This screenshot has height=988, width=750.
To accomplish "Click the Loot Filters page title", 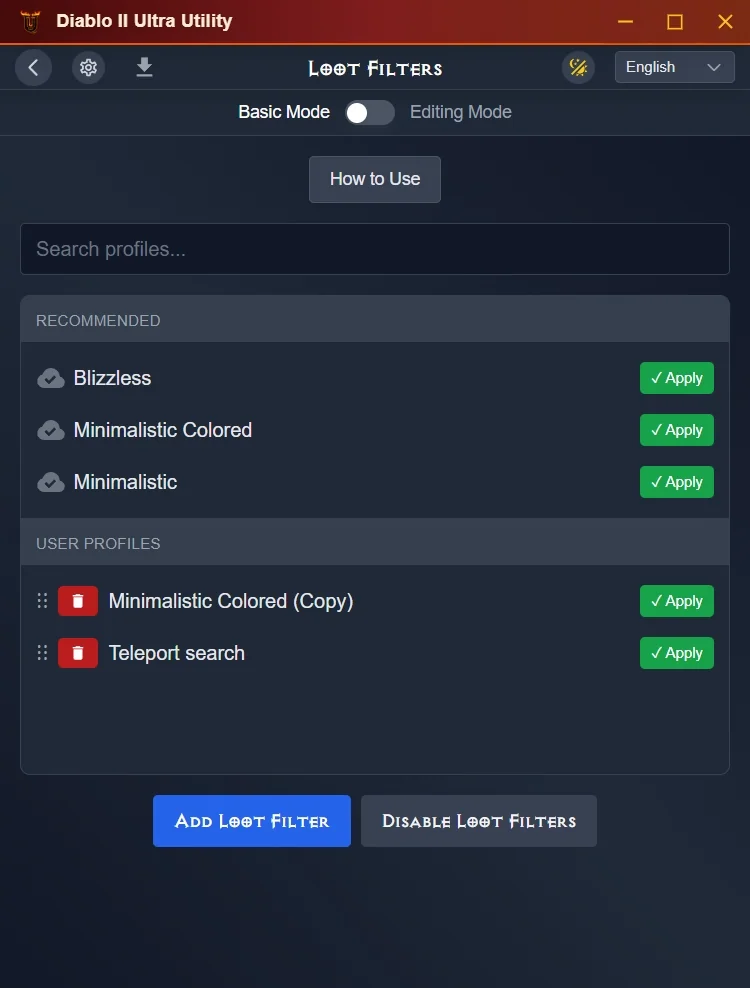I will pyautogui.click(x=375, y=68).
